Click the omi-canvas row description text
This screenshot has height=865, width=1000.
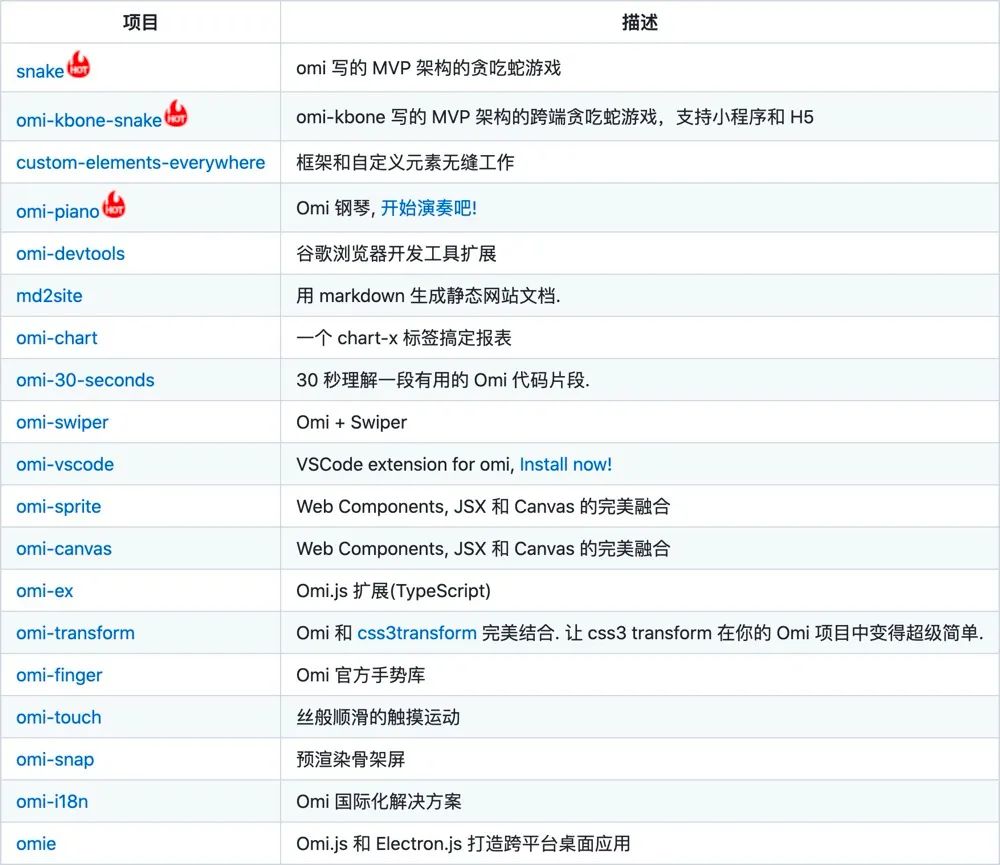483,549
